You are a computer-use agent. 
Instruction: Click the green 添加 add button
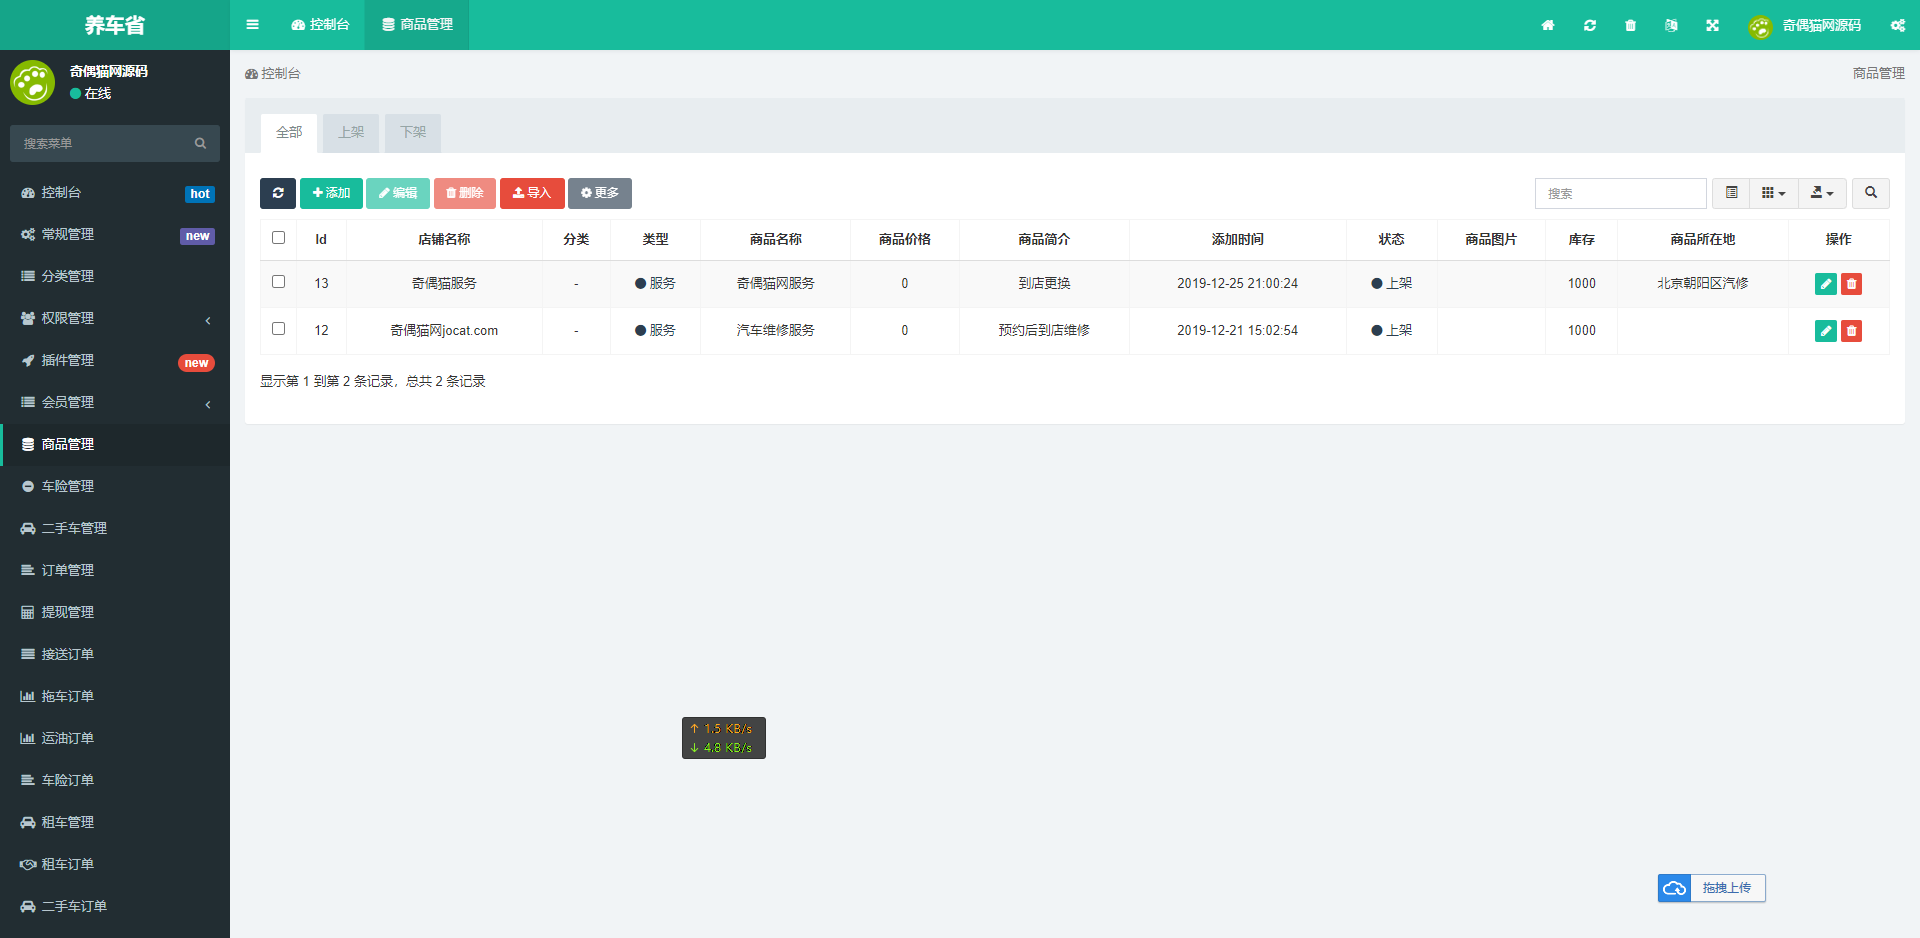pyautogui.click(x=331, y=193)
